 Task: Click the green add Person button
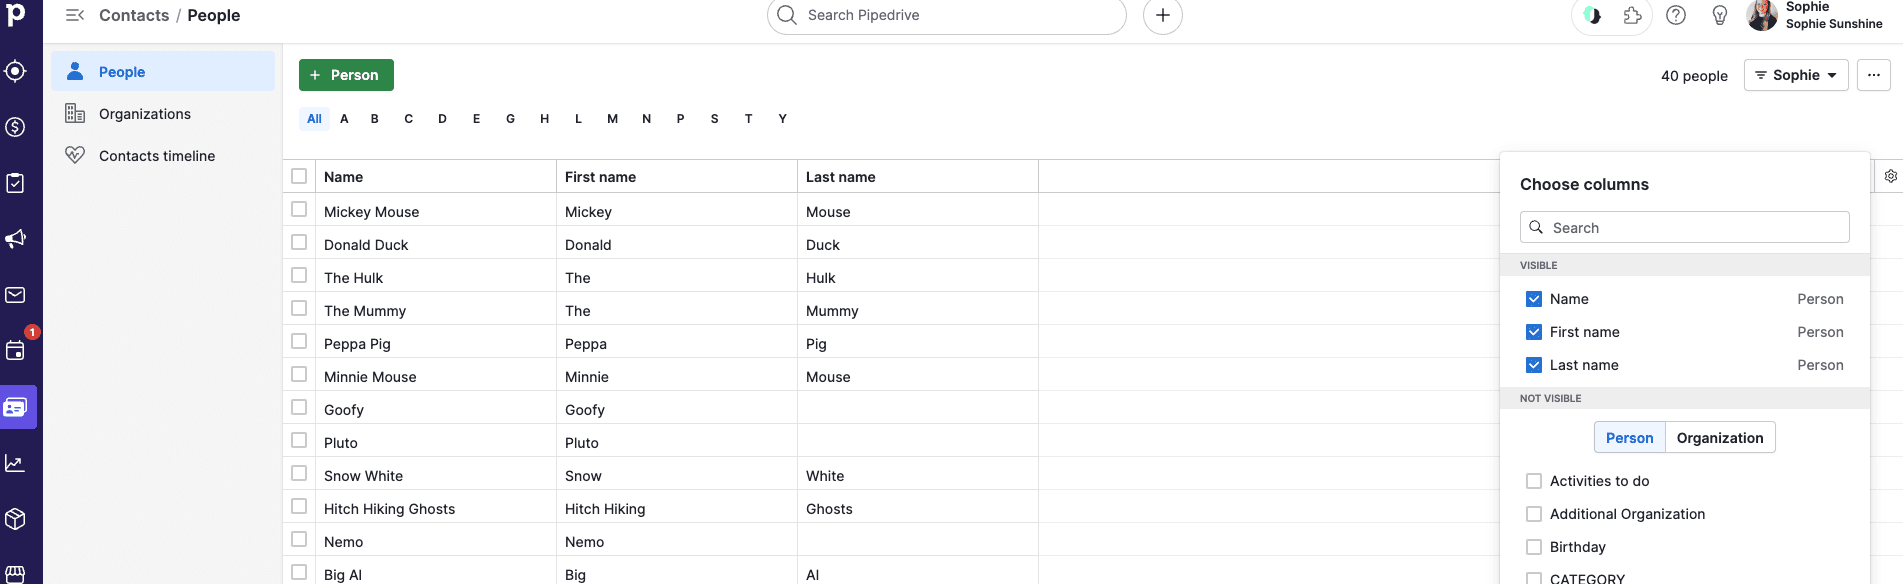tap(346, 75)
